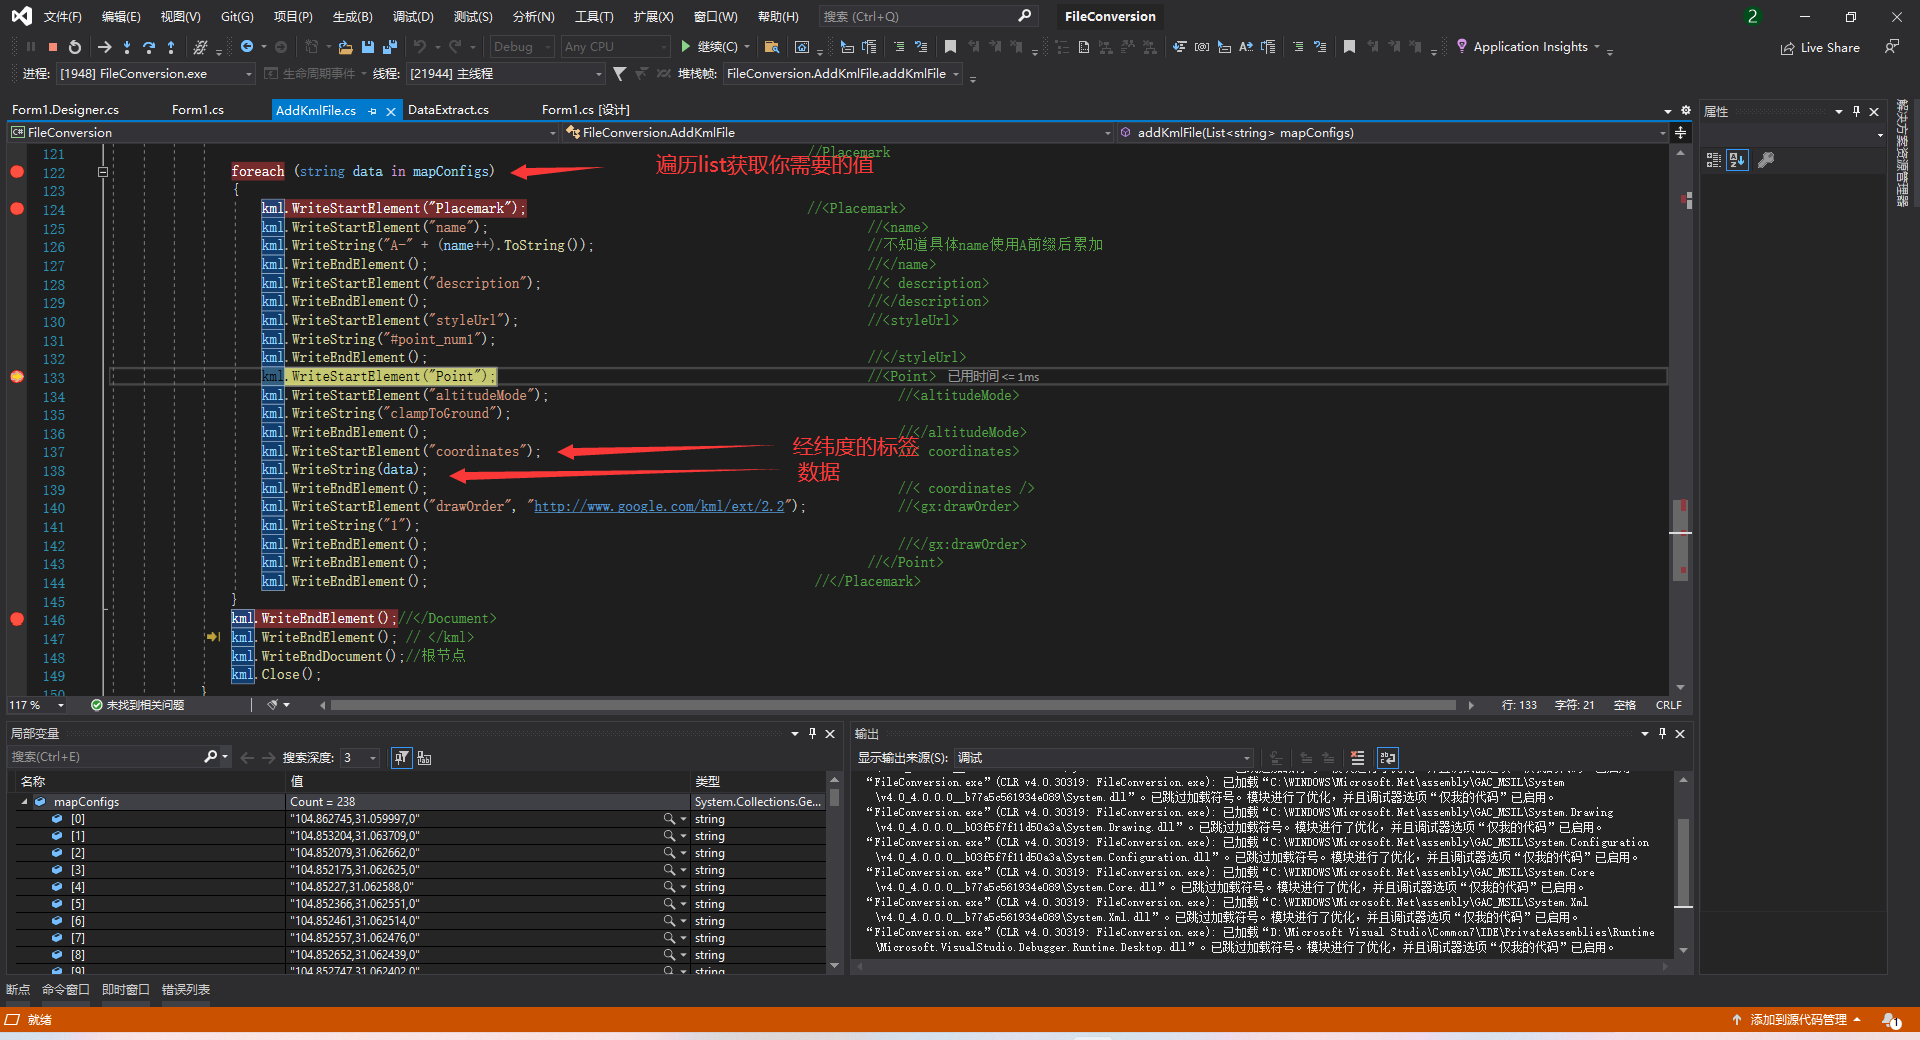Toggle the breakpoint on line 124
1920x1040 pixels.
coord(17,209)
